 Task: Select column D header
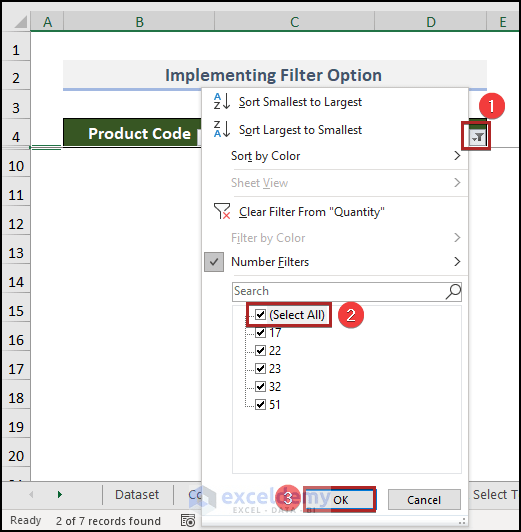coord(431,22)
